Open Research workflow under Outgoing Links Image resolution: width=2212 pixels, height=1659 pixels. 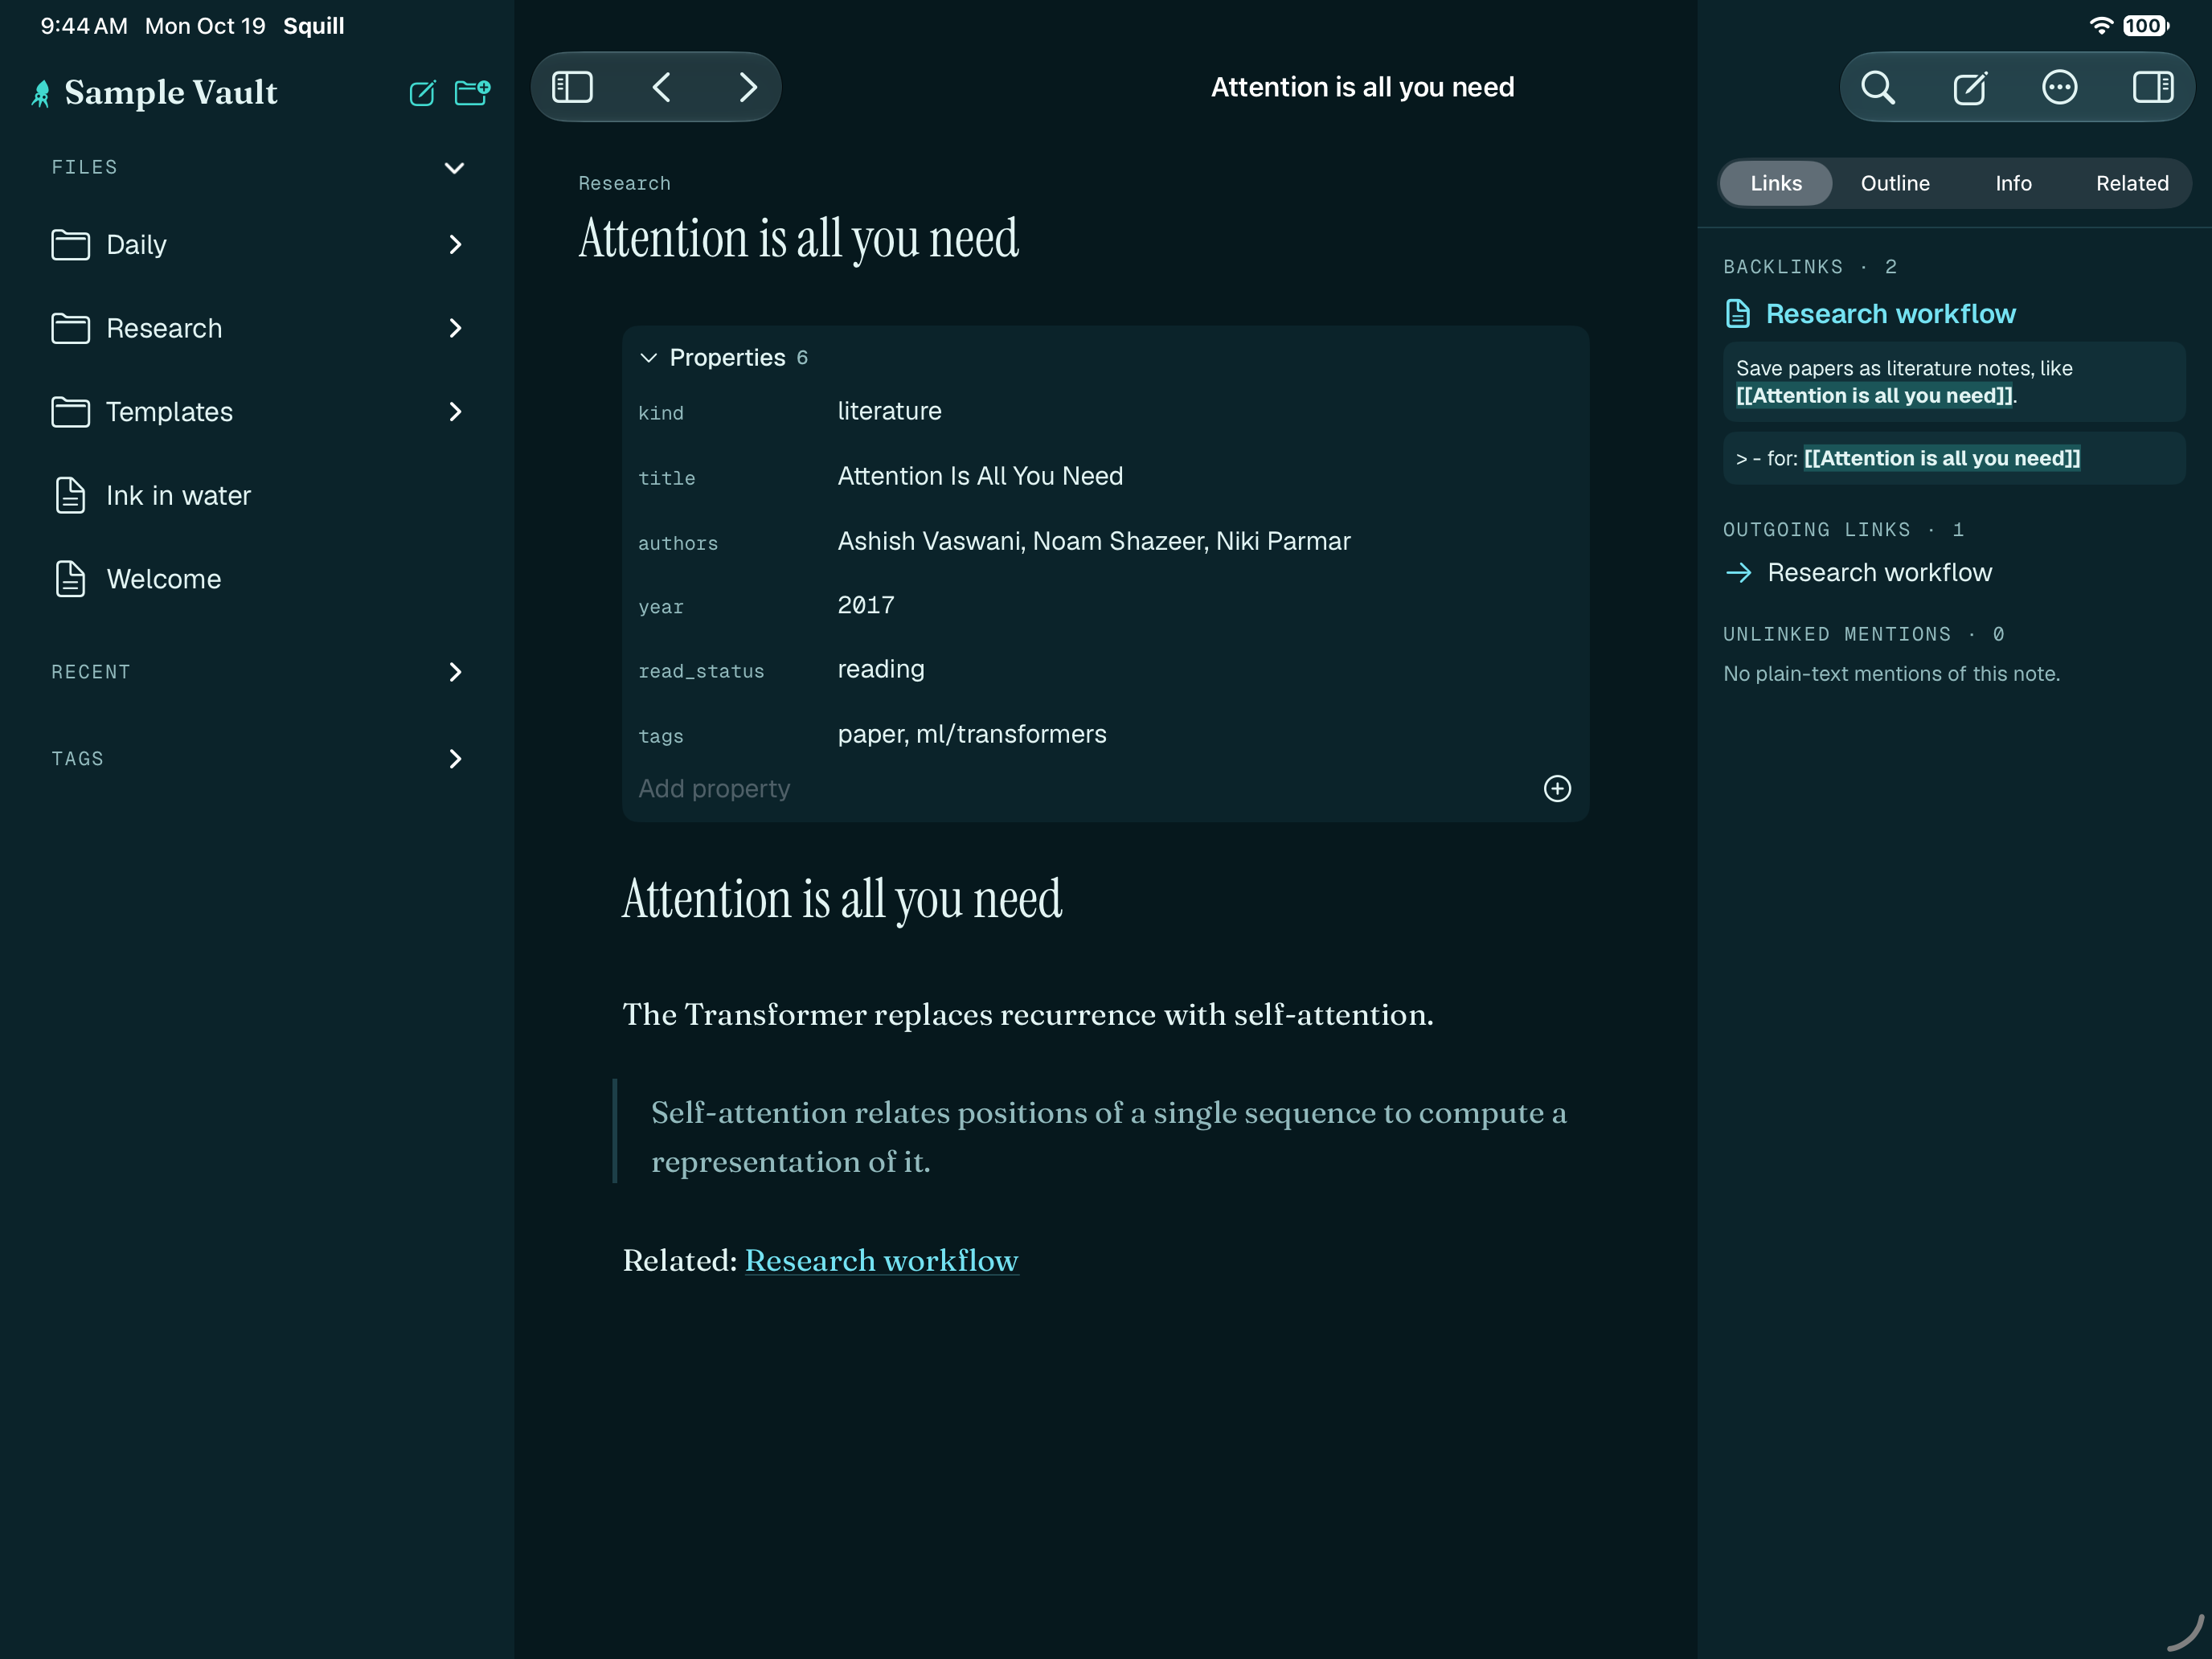point(1879,573)
